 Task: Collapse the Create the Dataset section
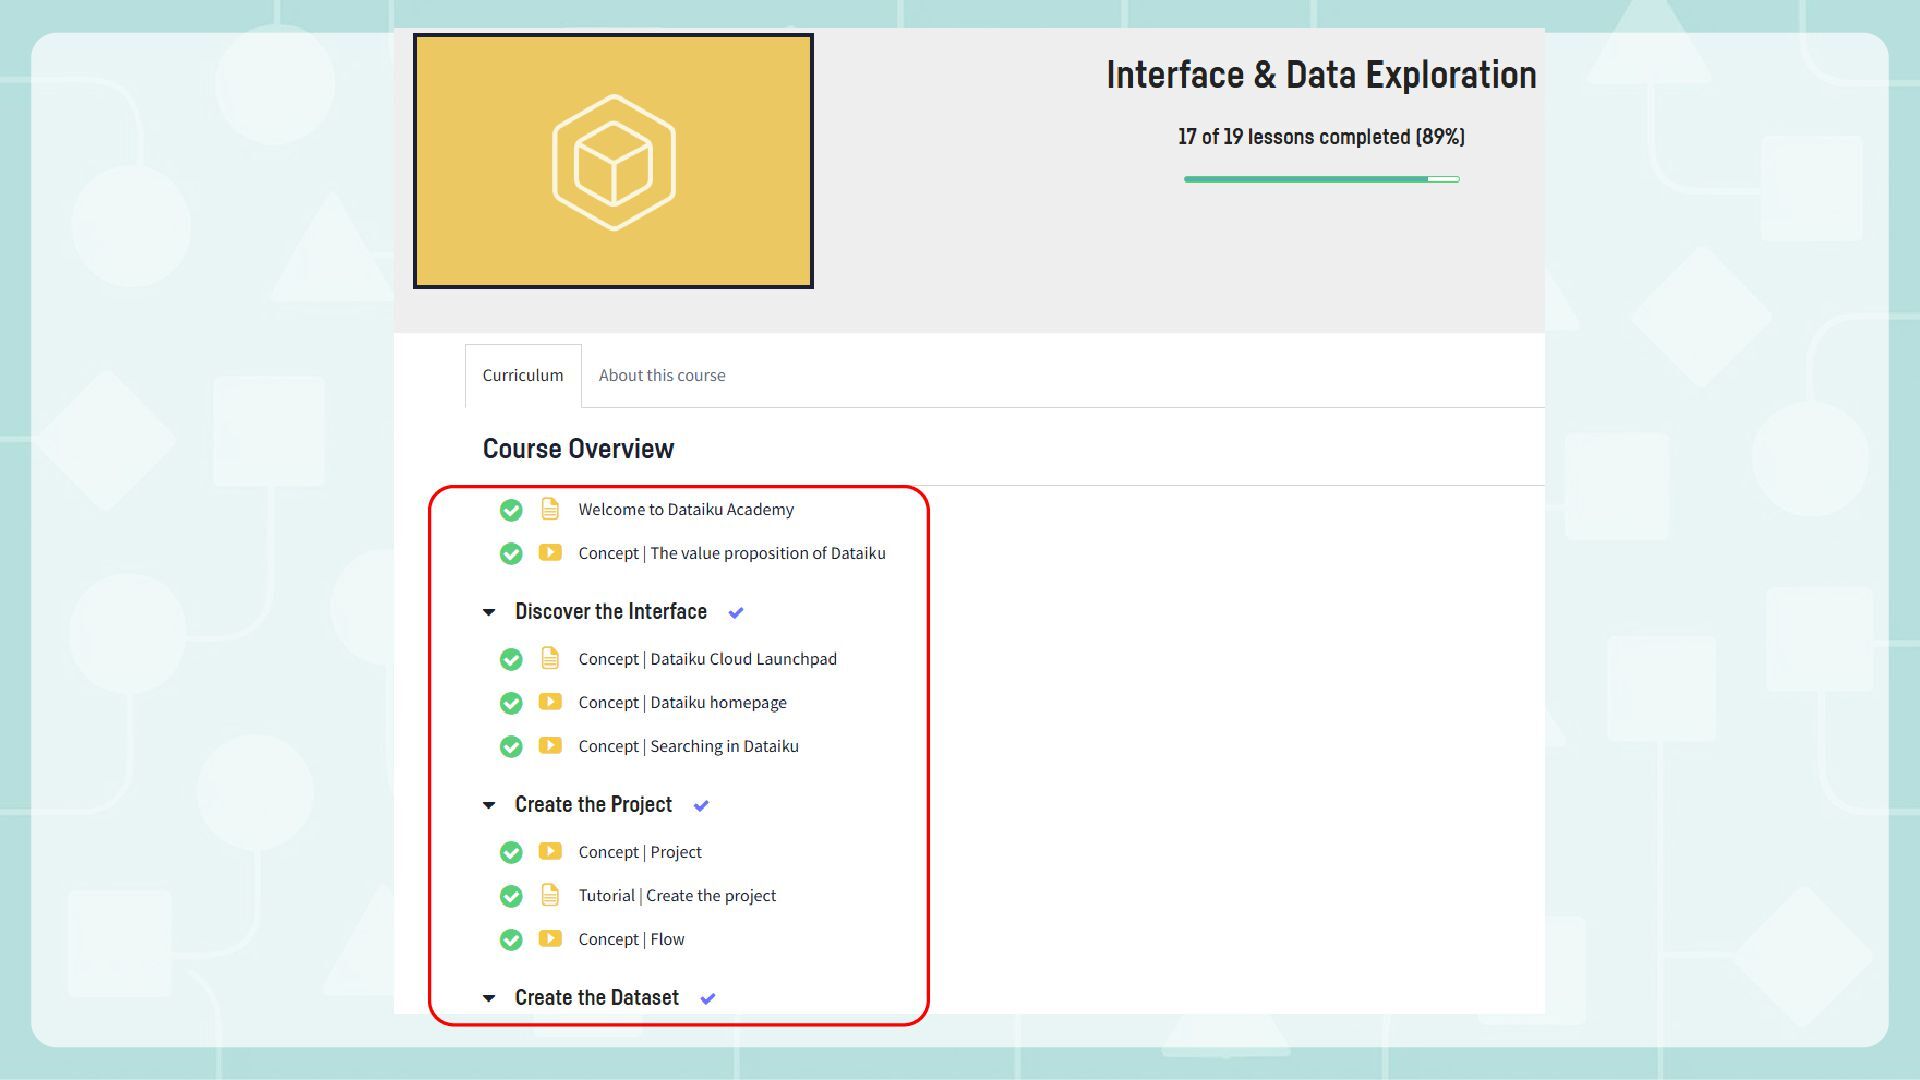(489, 998)
